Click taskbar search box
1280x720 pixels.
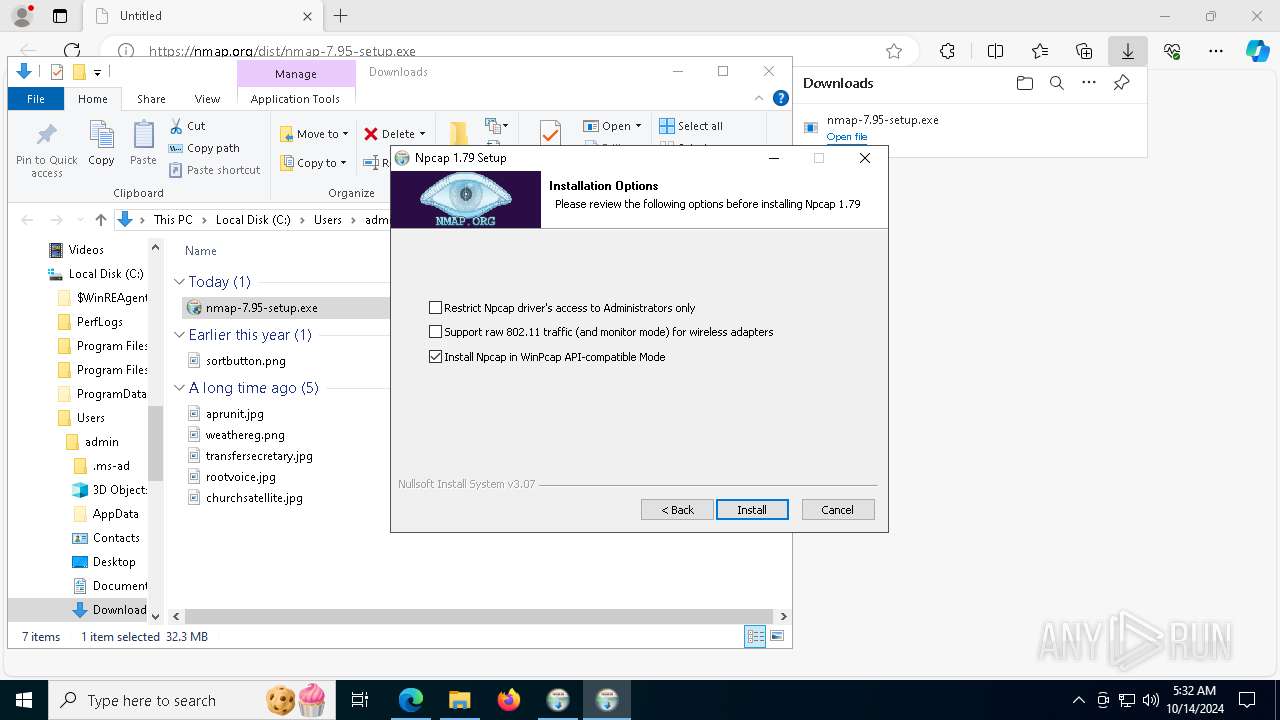coord(190,701)
